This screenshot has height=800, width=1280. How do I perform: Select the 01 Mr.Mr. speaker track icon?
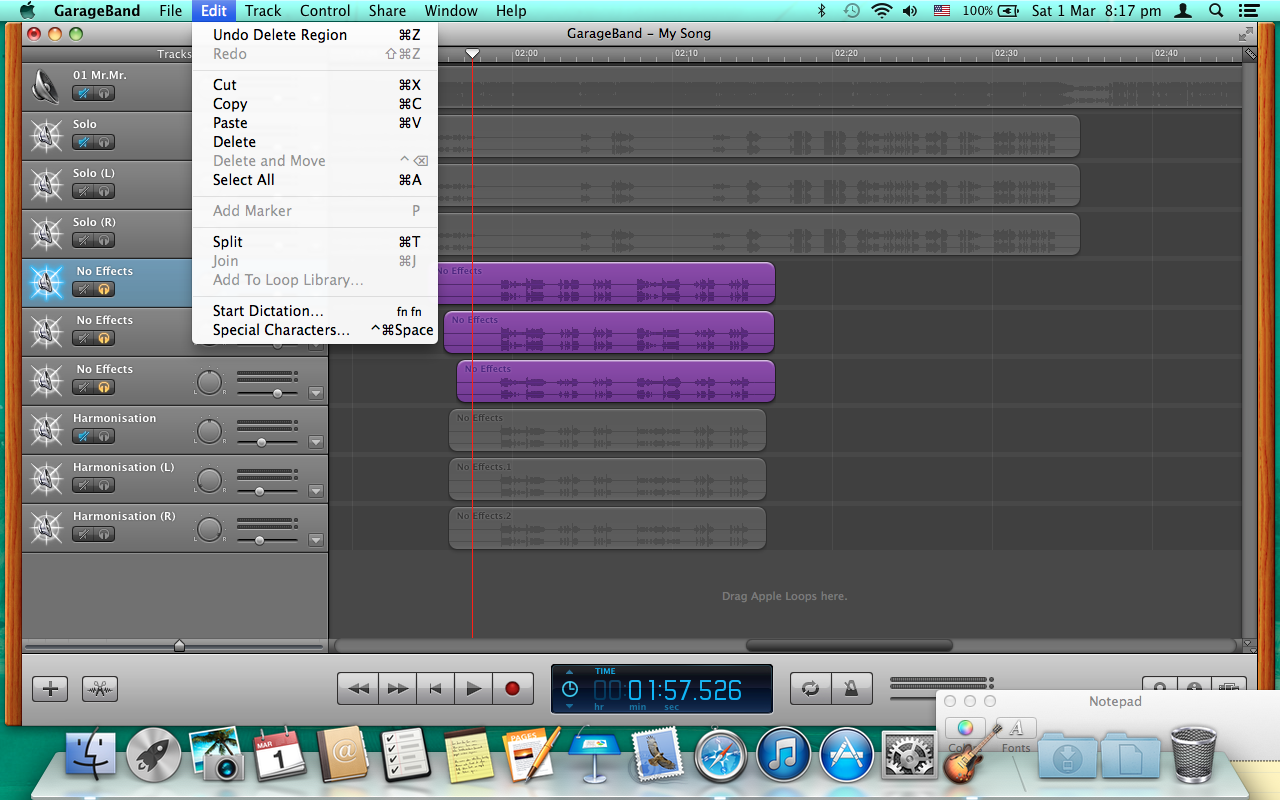(46, 87)
